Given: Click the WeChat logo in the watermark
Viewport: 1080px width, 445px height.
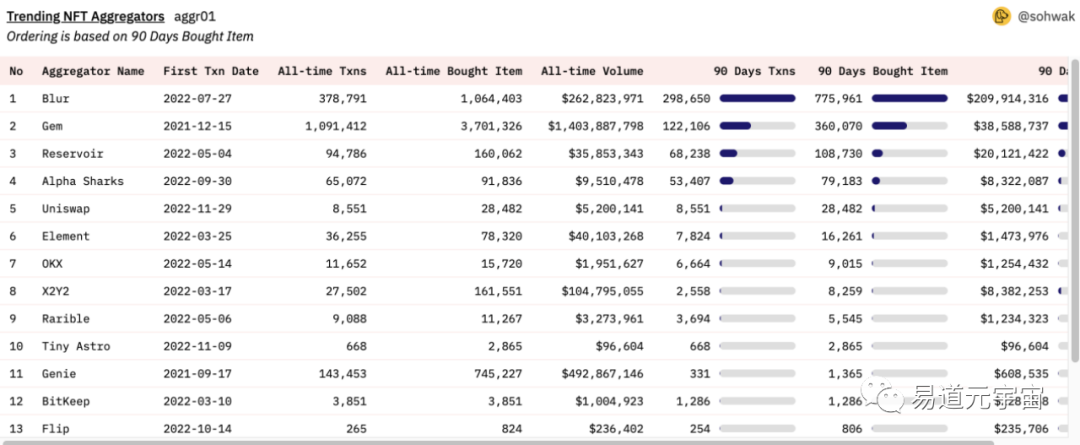Looking at the screenshot, I should click(884, 400).
